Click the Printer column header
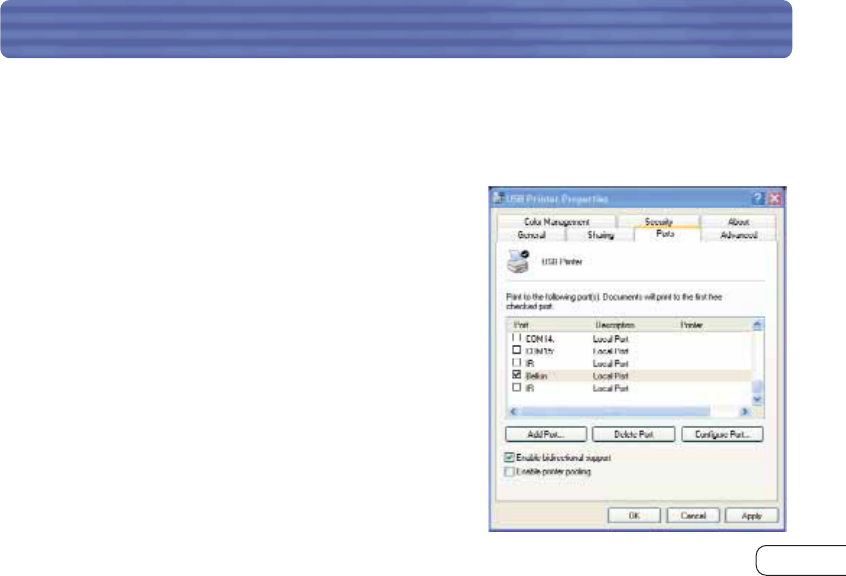The image size is (846, 576). [x=712, y=325]
